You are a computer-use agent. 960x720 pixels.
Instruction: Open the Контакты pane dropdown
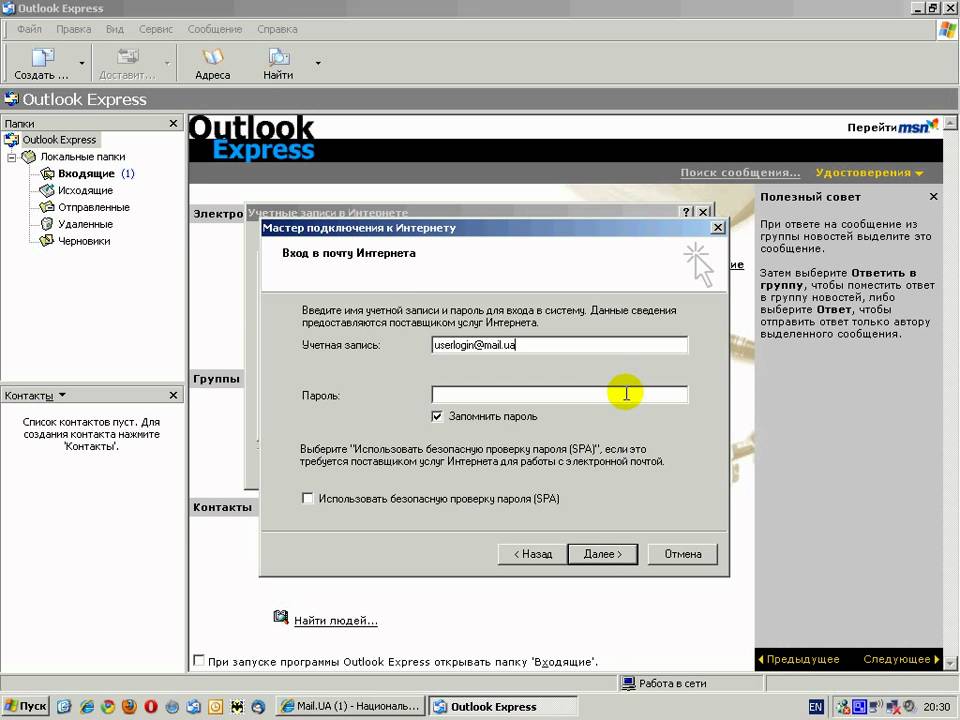point(62,396)
